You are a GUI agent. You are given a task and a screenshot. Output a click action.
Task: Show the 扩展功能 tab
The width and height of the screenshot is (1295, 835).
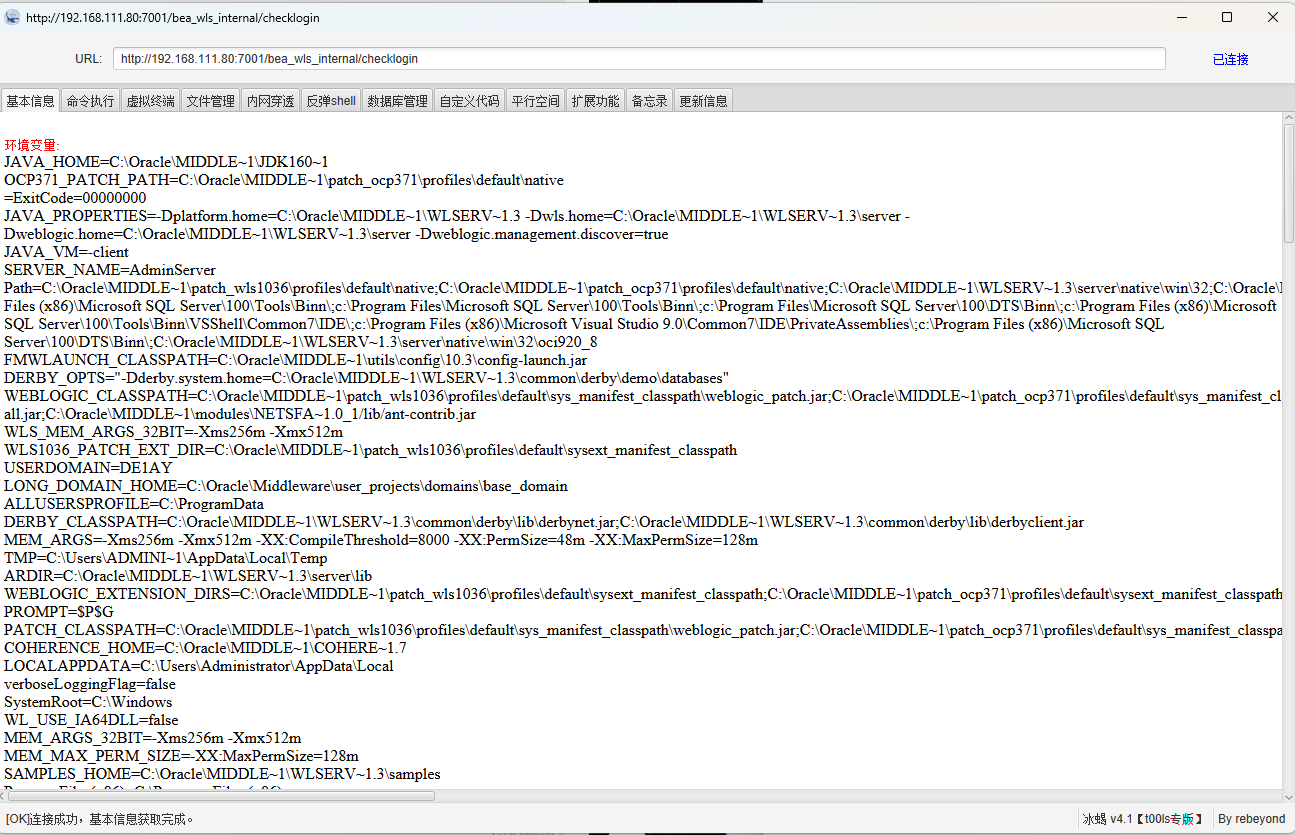[595, 101]
